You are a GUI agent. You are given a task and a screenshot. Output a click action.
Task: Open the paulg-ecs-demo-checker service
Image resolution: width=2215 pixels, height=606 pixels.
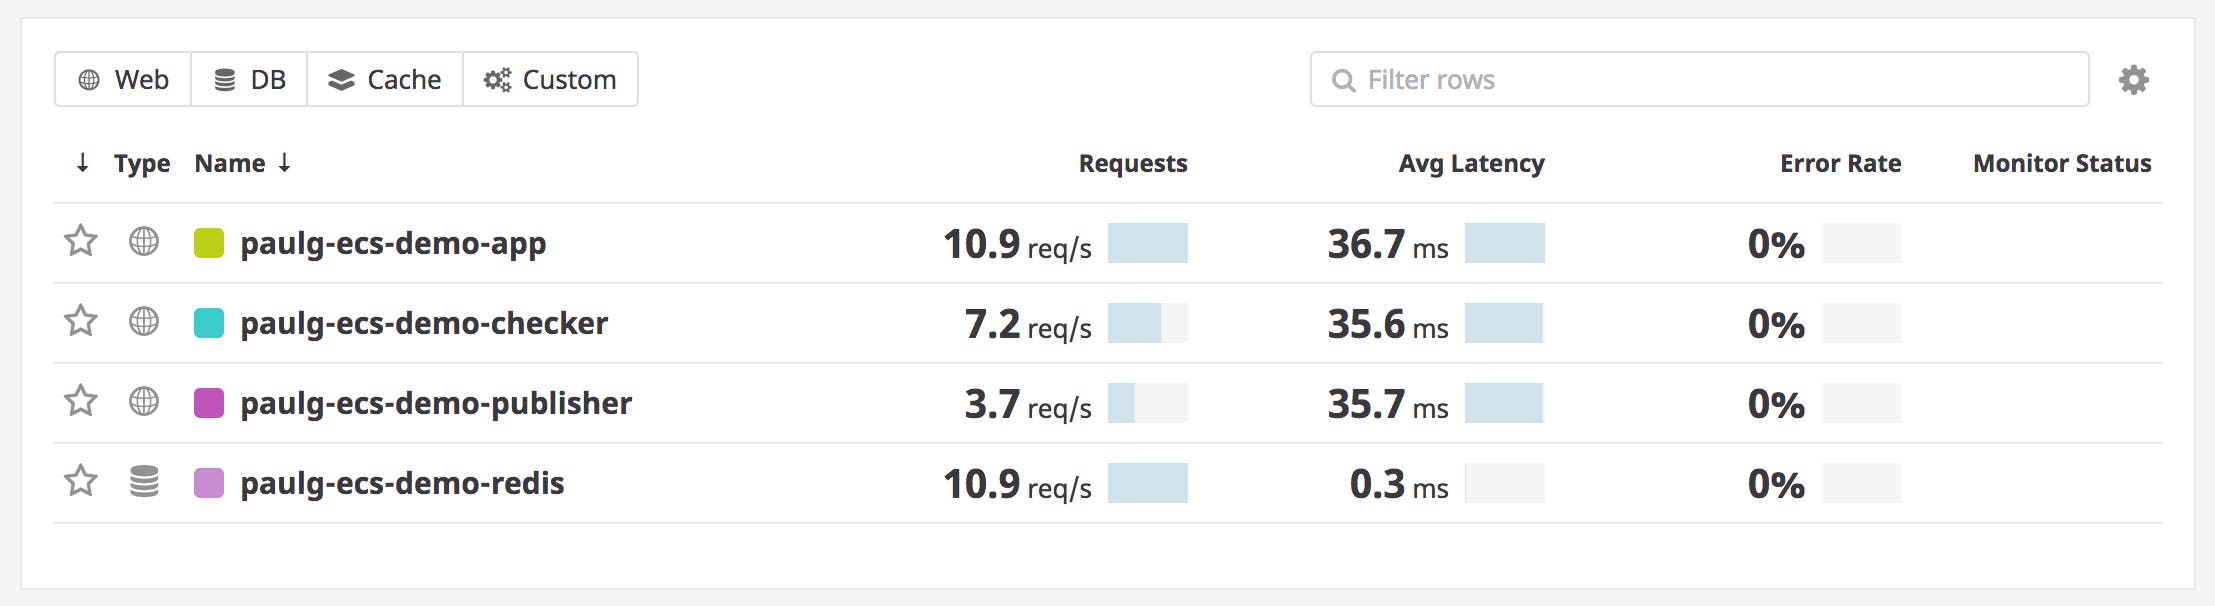pyautogui.click(x=425, y=323)
